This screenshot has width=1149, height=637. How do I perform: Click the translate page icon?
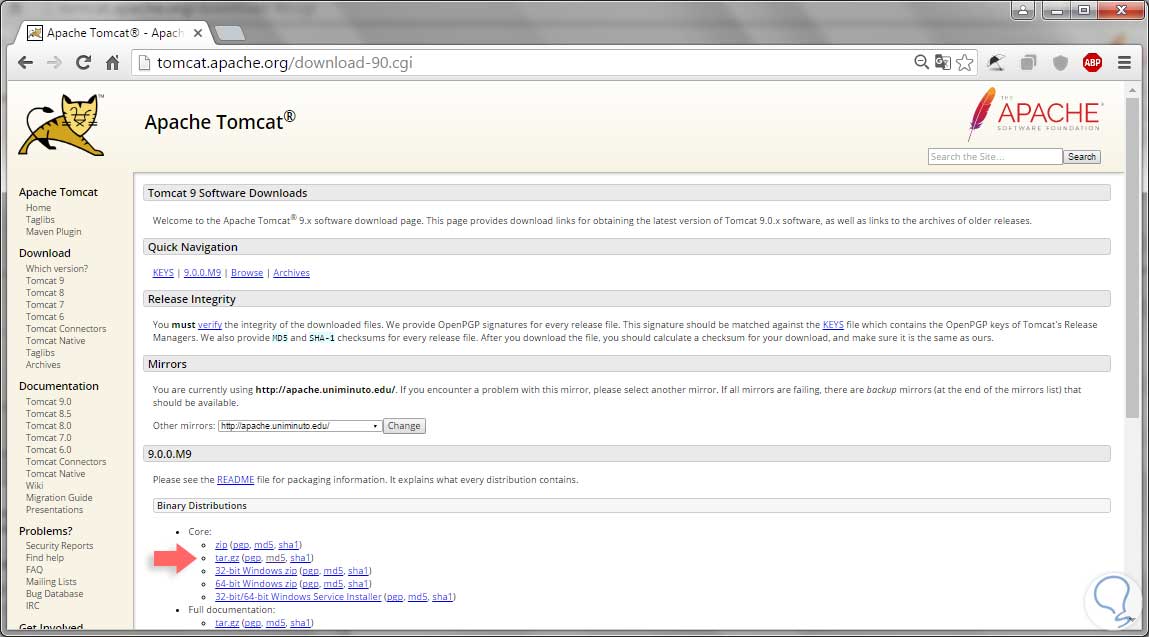pyautogui.click(x=942, y=62)
